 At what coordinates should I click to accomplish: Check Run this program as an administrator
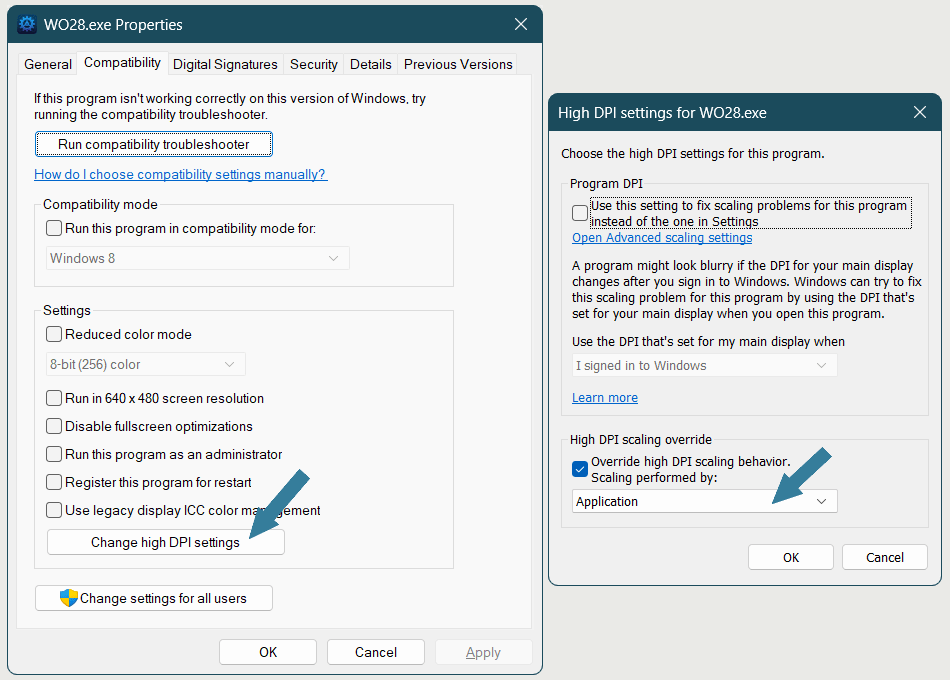[x=54, y=454]
